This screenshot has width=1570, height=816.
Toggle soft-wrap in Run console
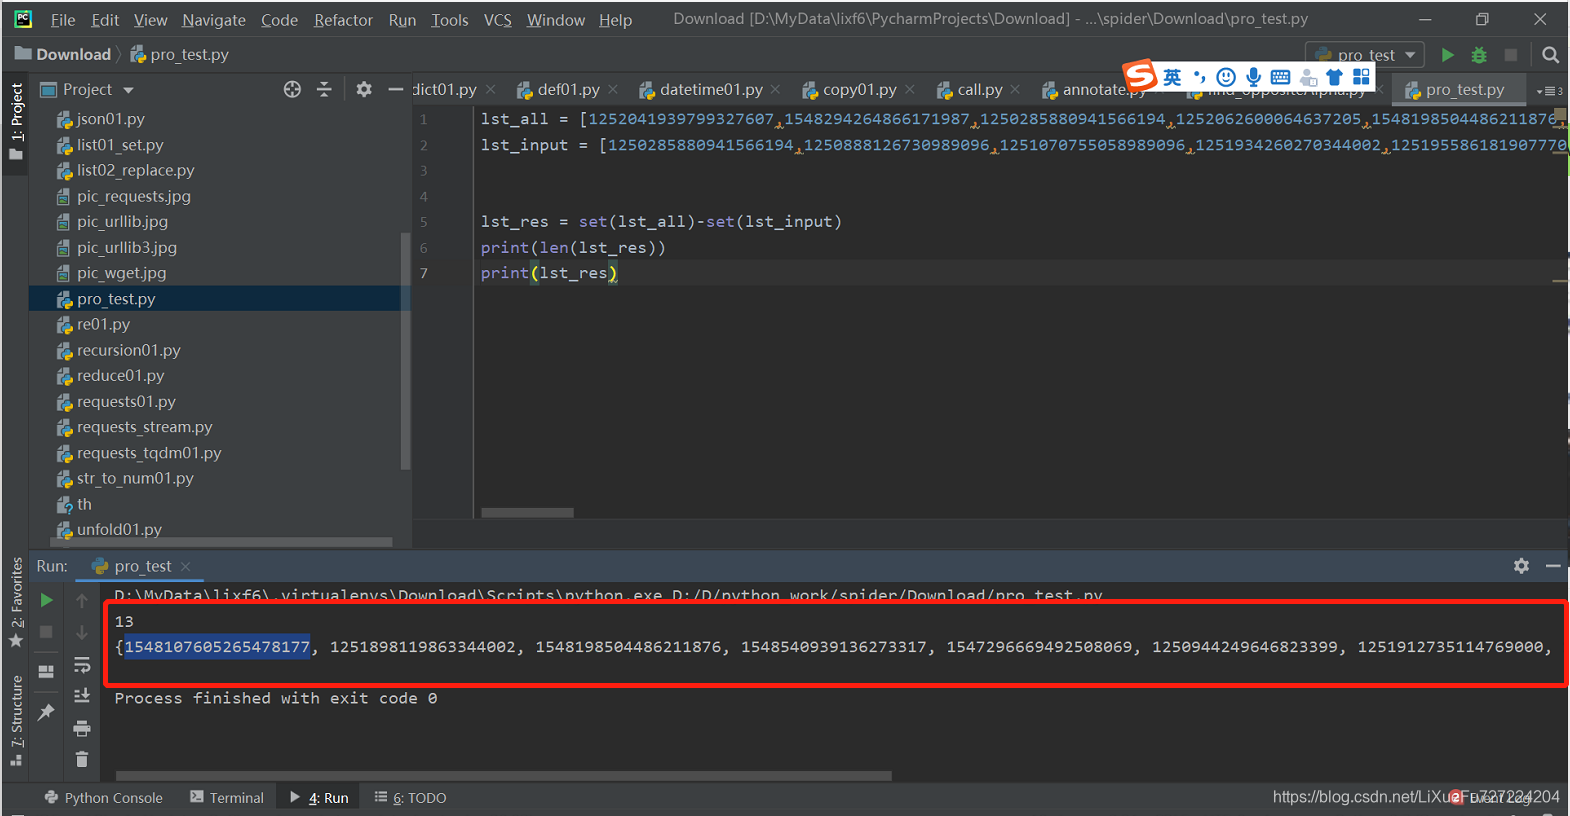click(82, 665)
